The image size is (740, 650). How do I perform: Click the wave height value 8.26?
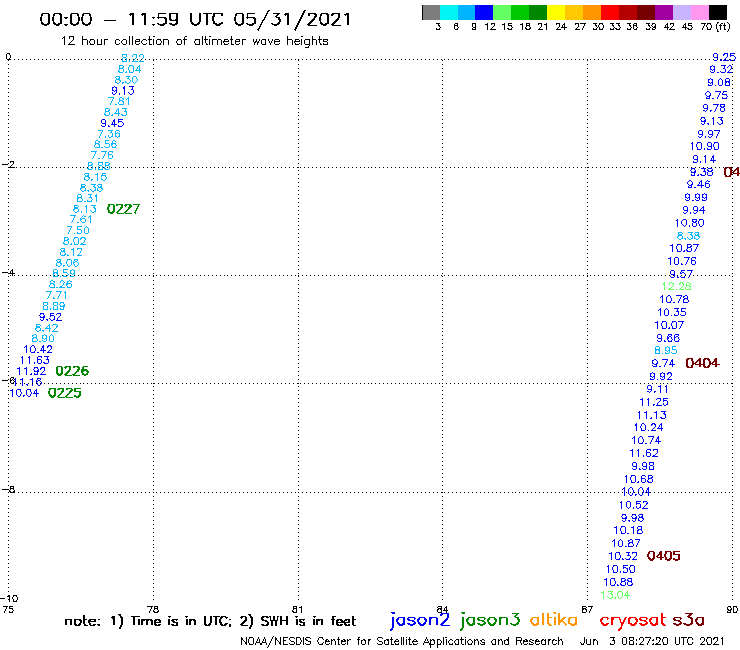[x=60, y=284]
